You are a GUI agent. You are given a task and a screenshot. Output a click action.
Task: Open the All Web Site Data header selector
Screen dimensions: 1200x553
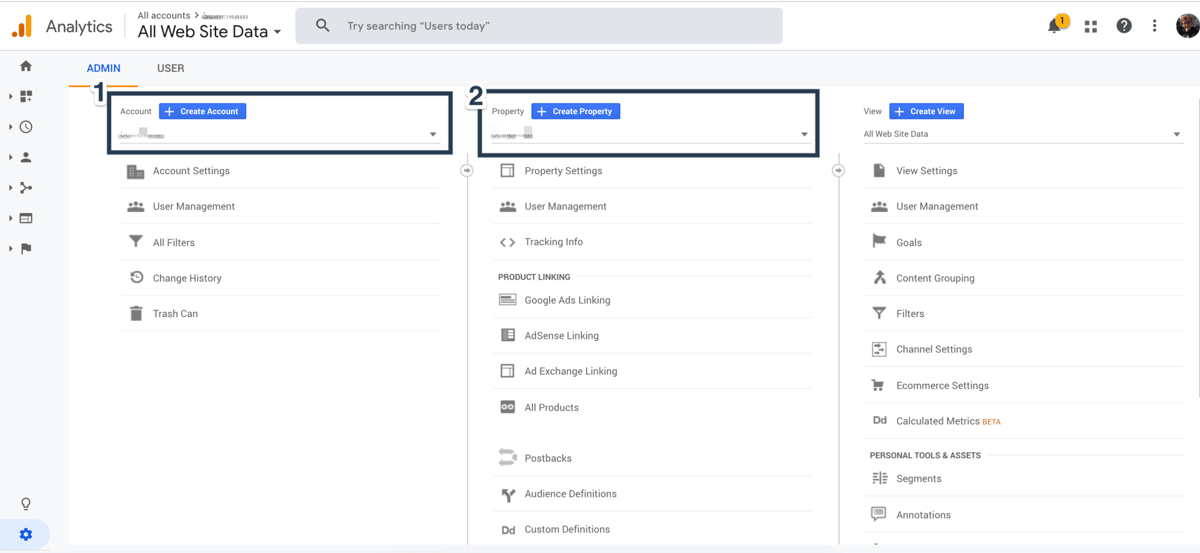point(209,32)
